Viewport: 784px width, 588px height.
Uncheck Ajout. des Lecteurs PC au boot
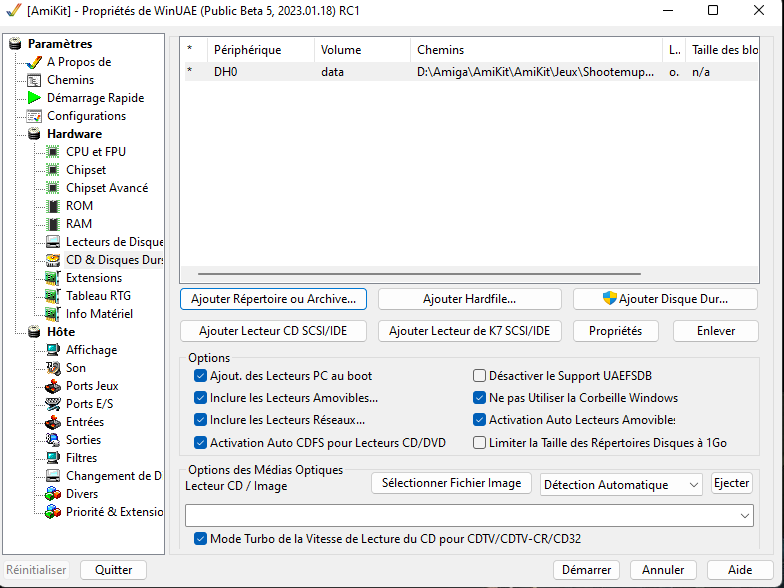[200, 376]
